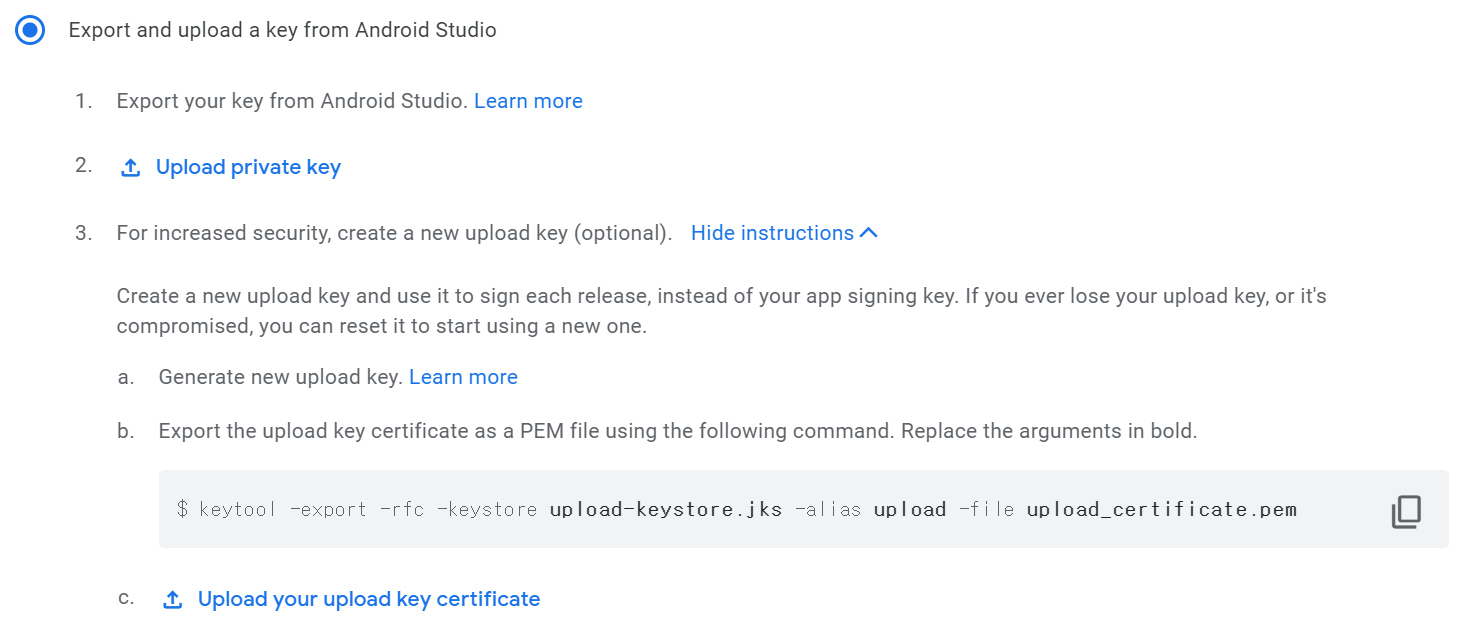Open Learn more about generating upload key

(463, 377)
